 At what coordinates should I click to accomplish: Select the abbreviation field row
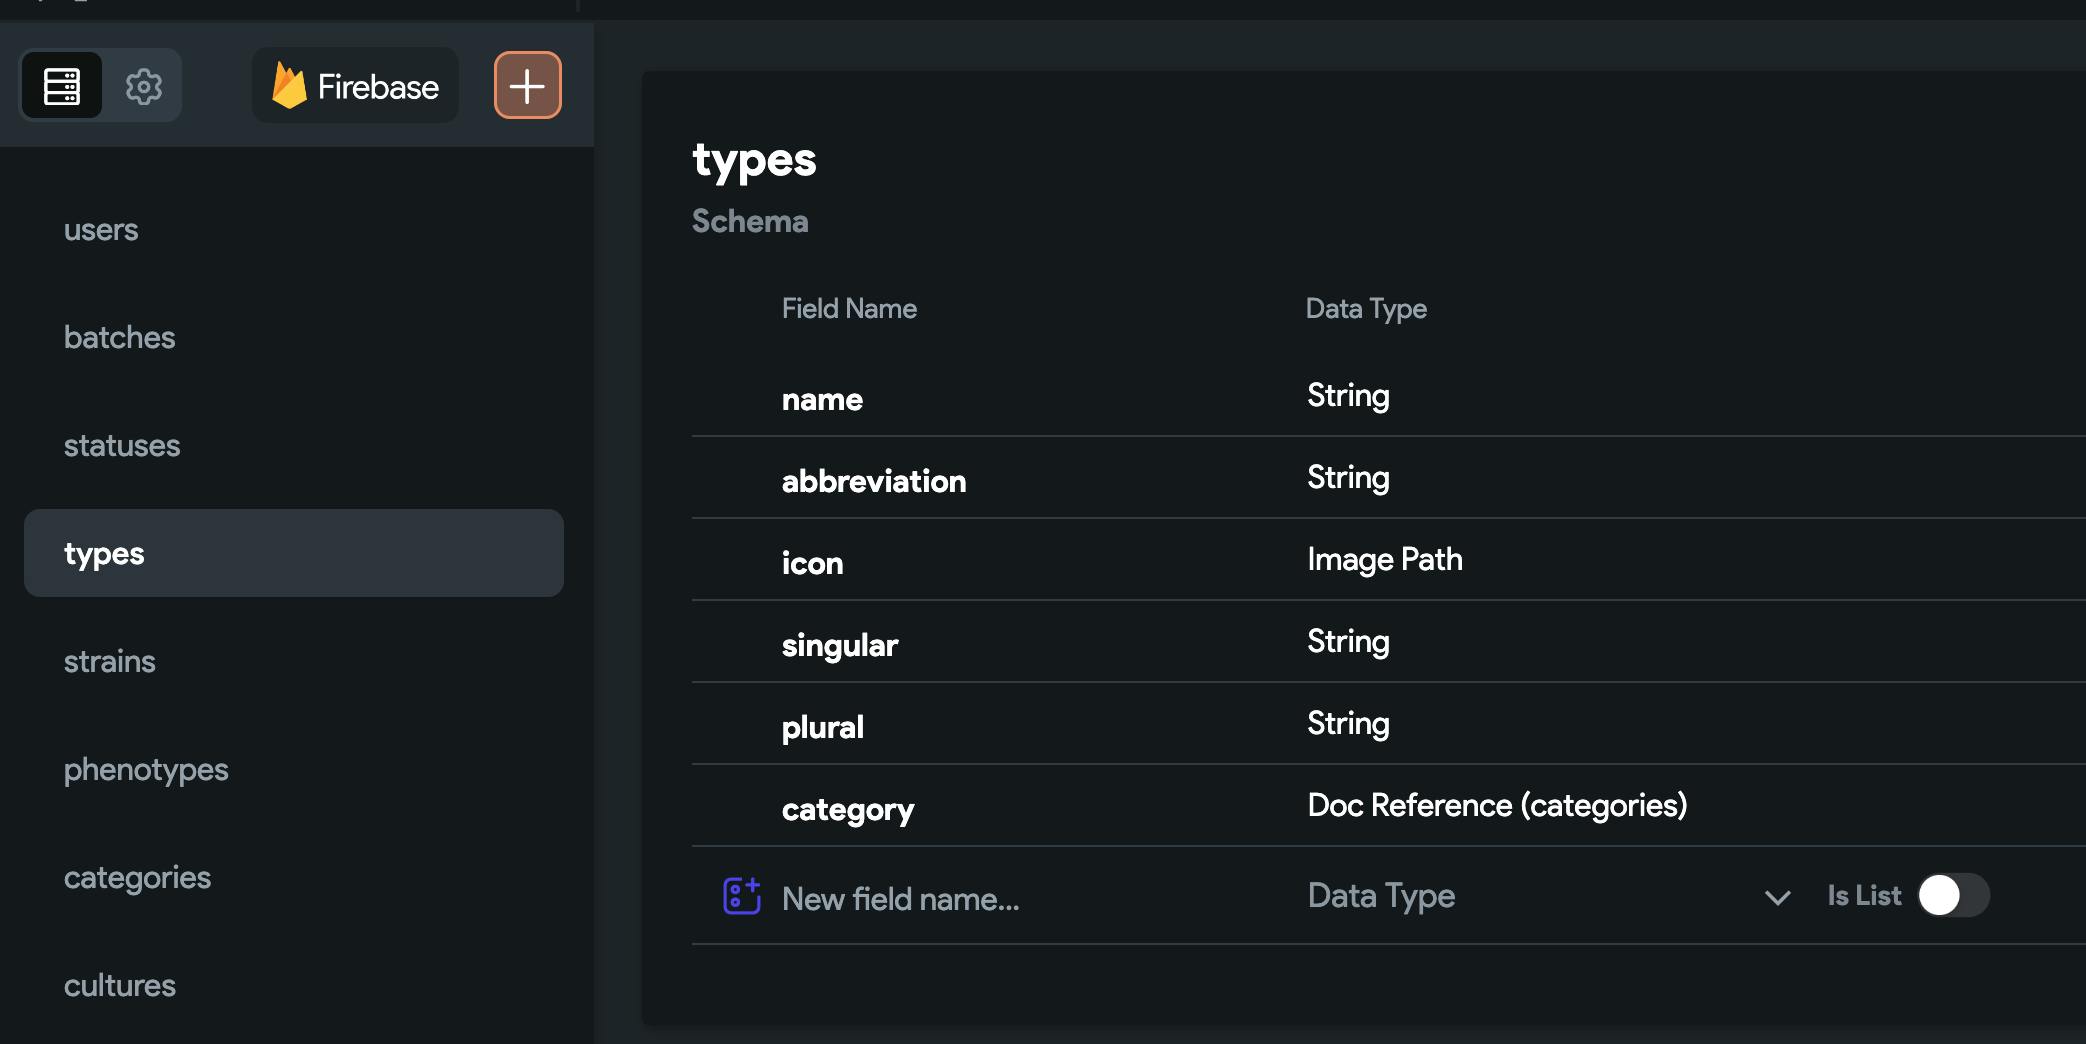[x=874, y=481]
